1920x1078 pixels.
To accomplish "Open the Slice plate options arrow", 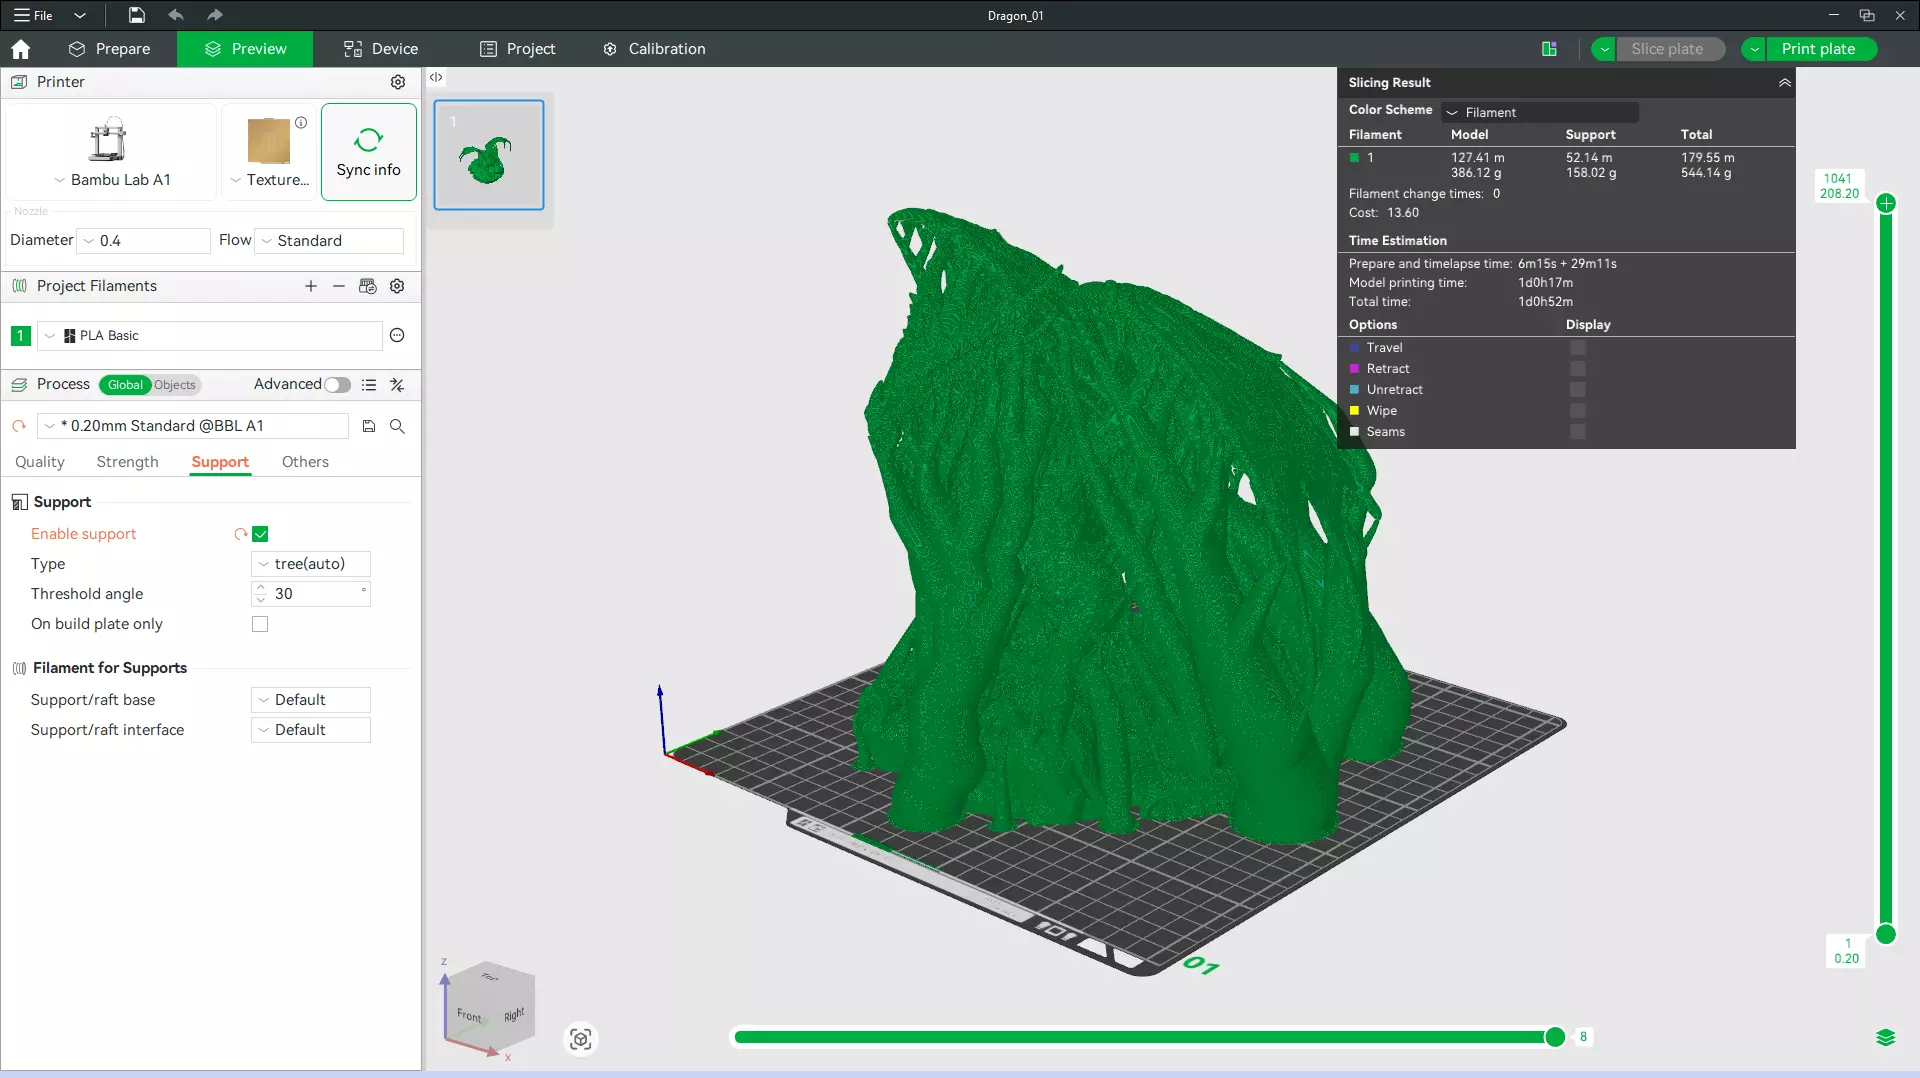I will 1604,49.
